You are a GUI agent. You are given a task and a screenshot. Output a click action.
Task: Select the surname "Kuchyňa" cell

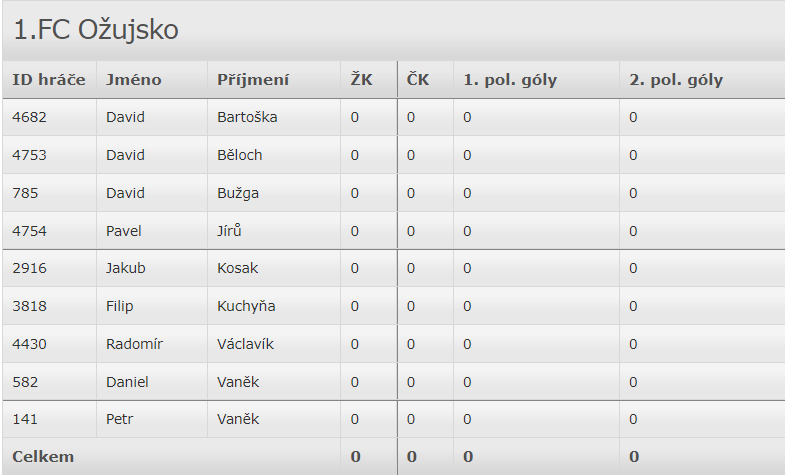click(246, 306)
